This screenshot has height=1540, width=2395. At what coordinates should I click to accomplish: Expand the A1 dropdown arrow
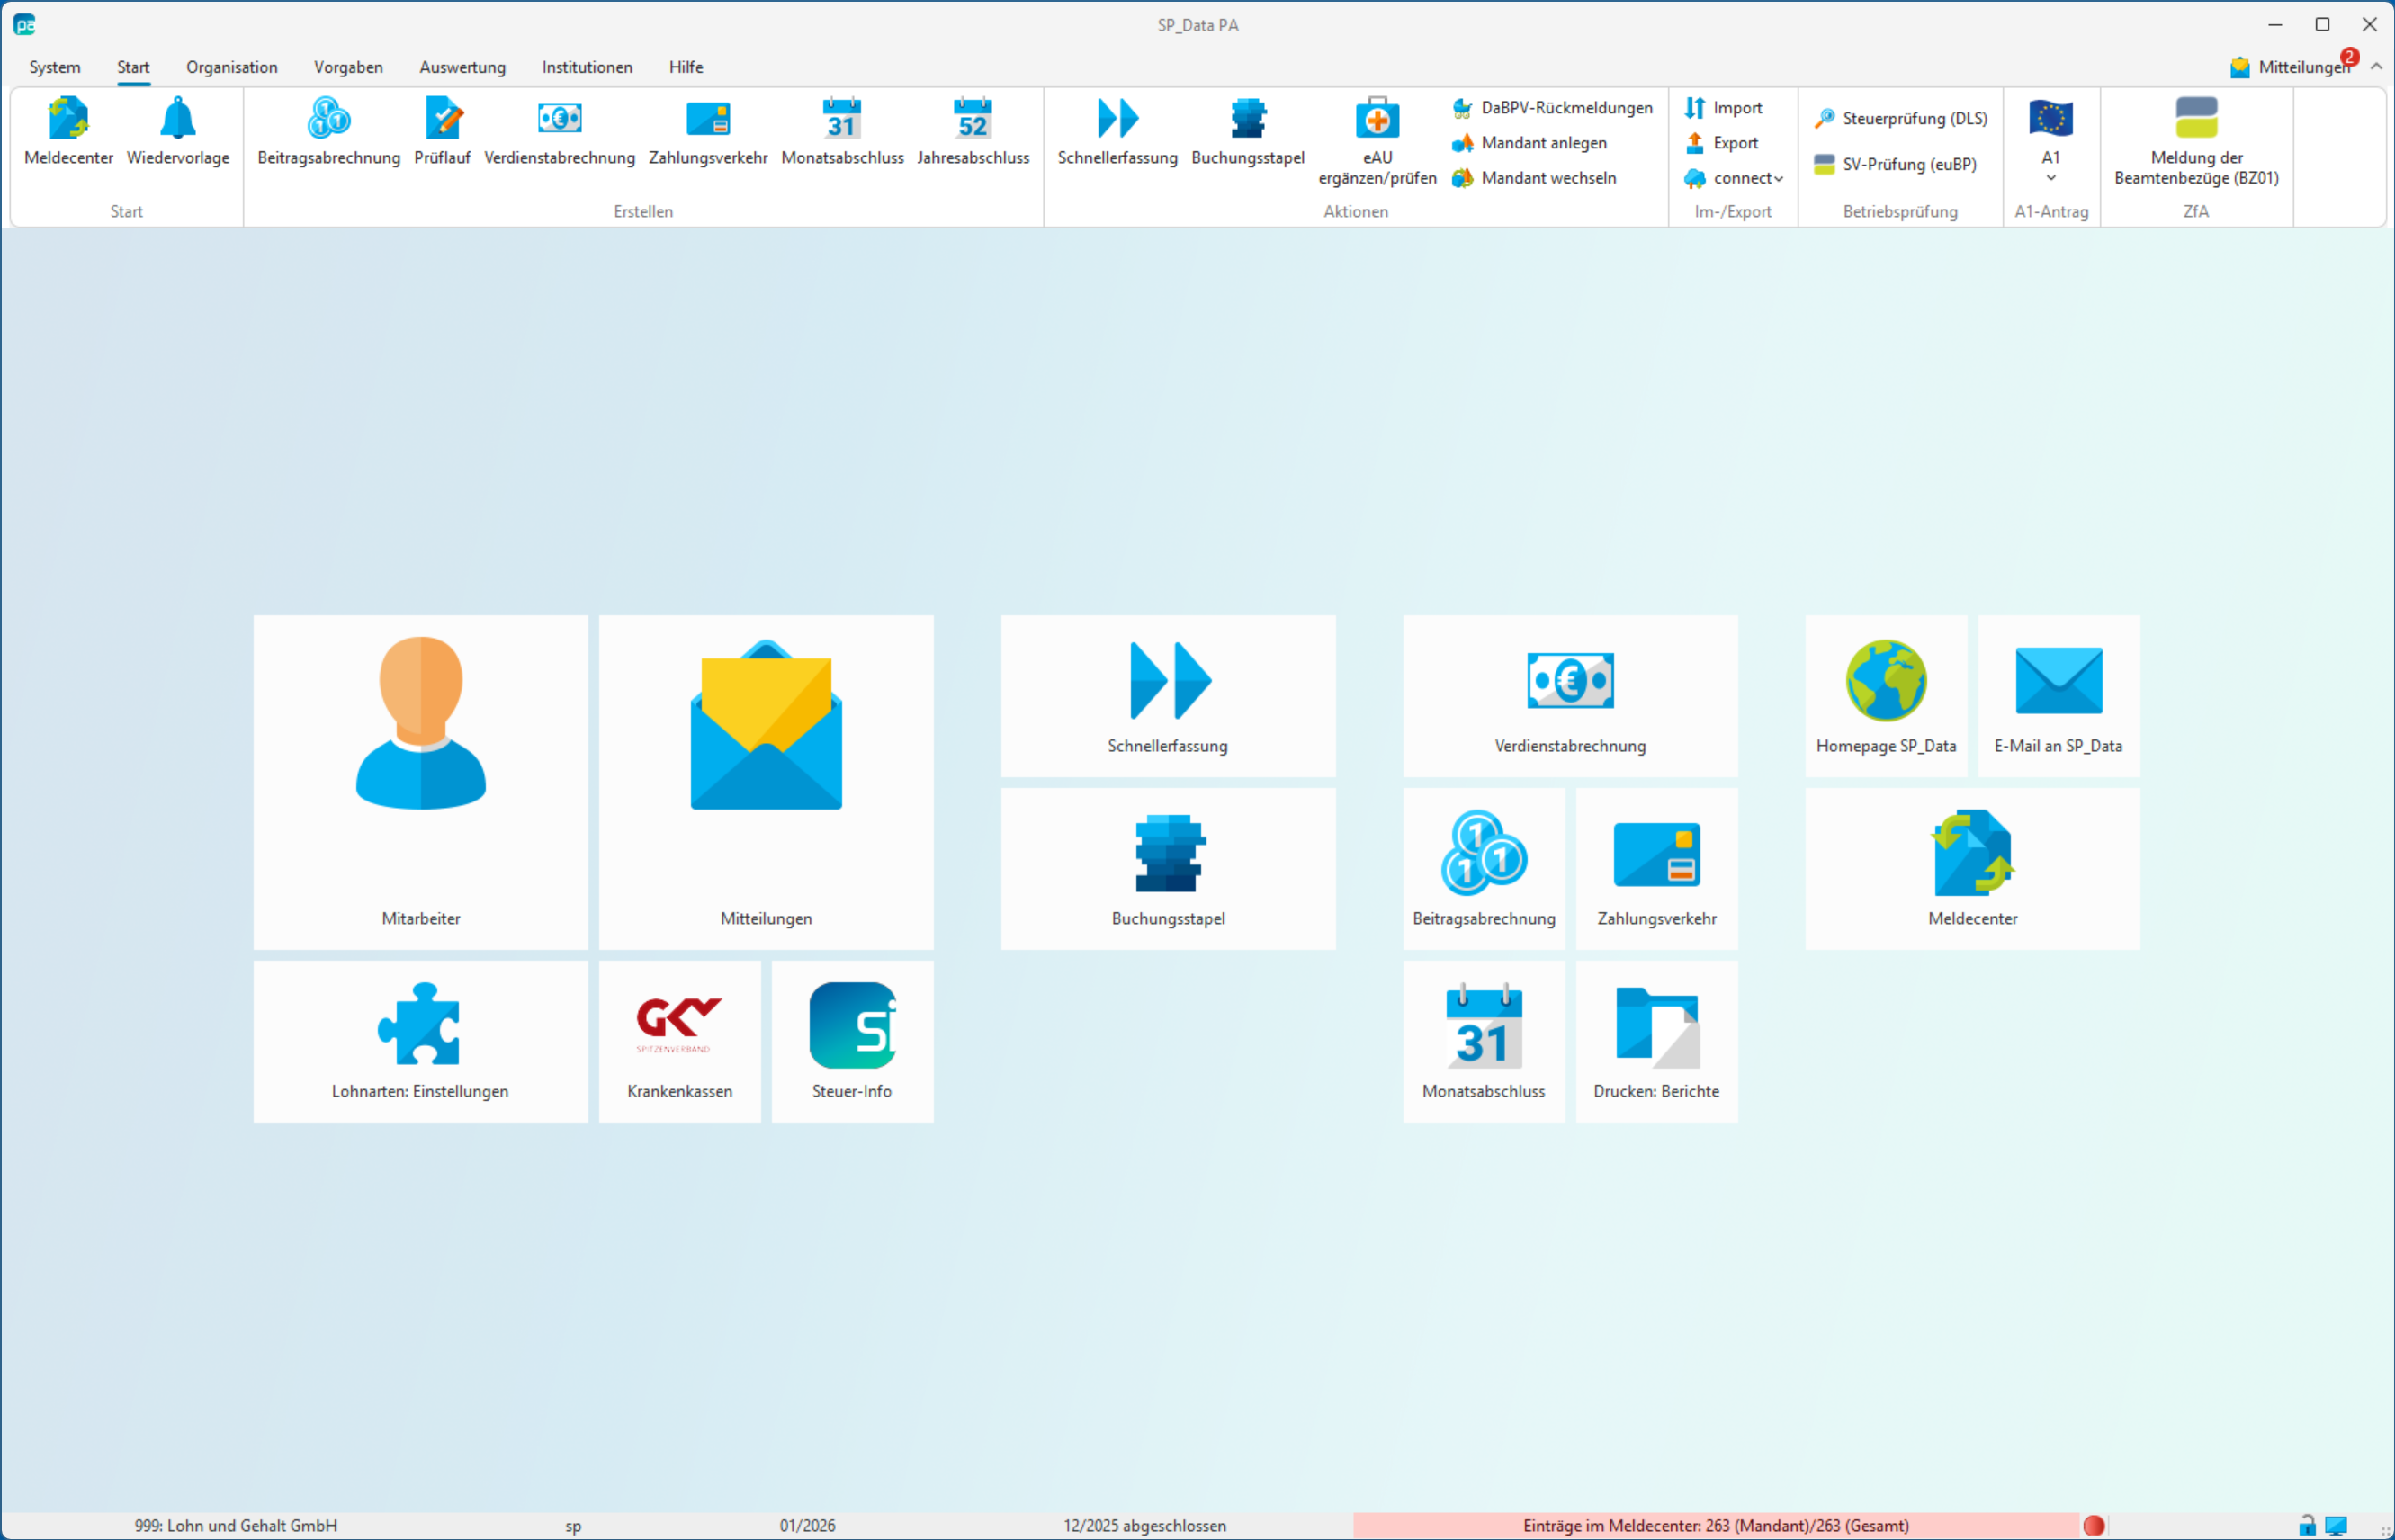click(x=2050, y=178)
